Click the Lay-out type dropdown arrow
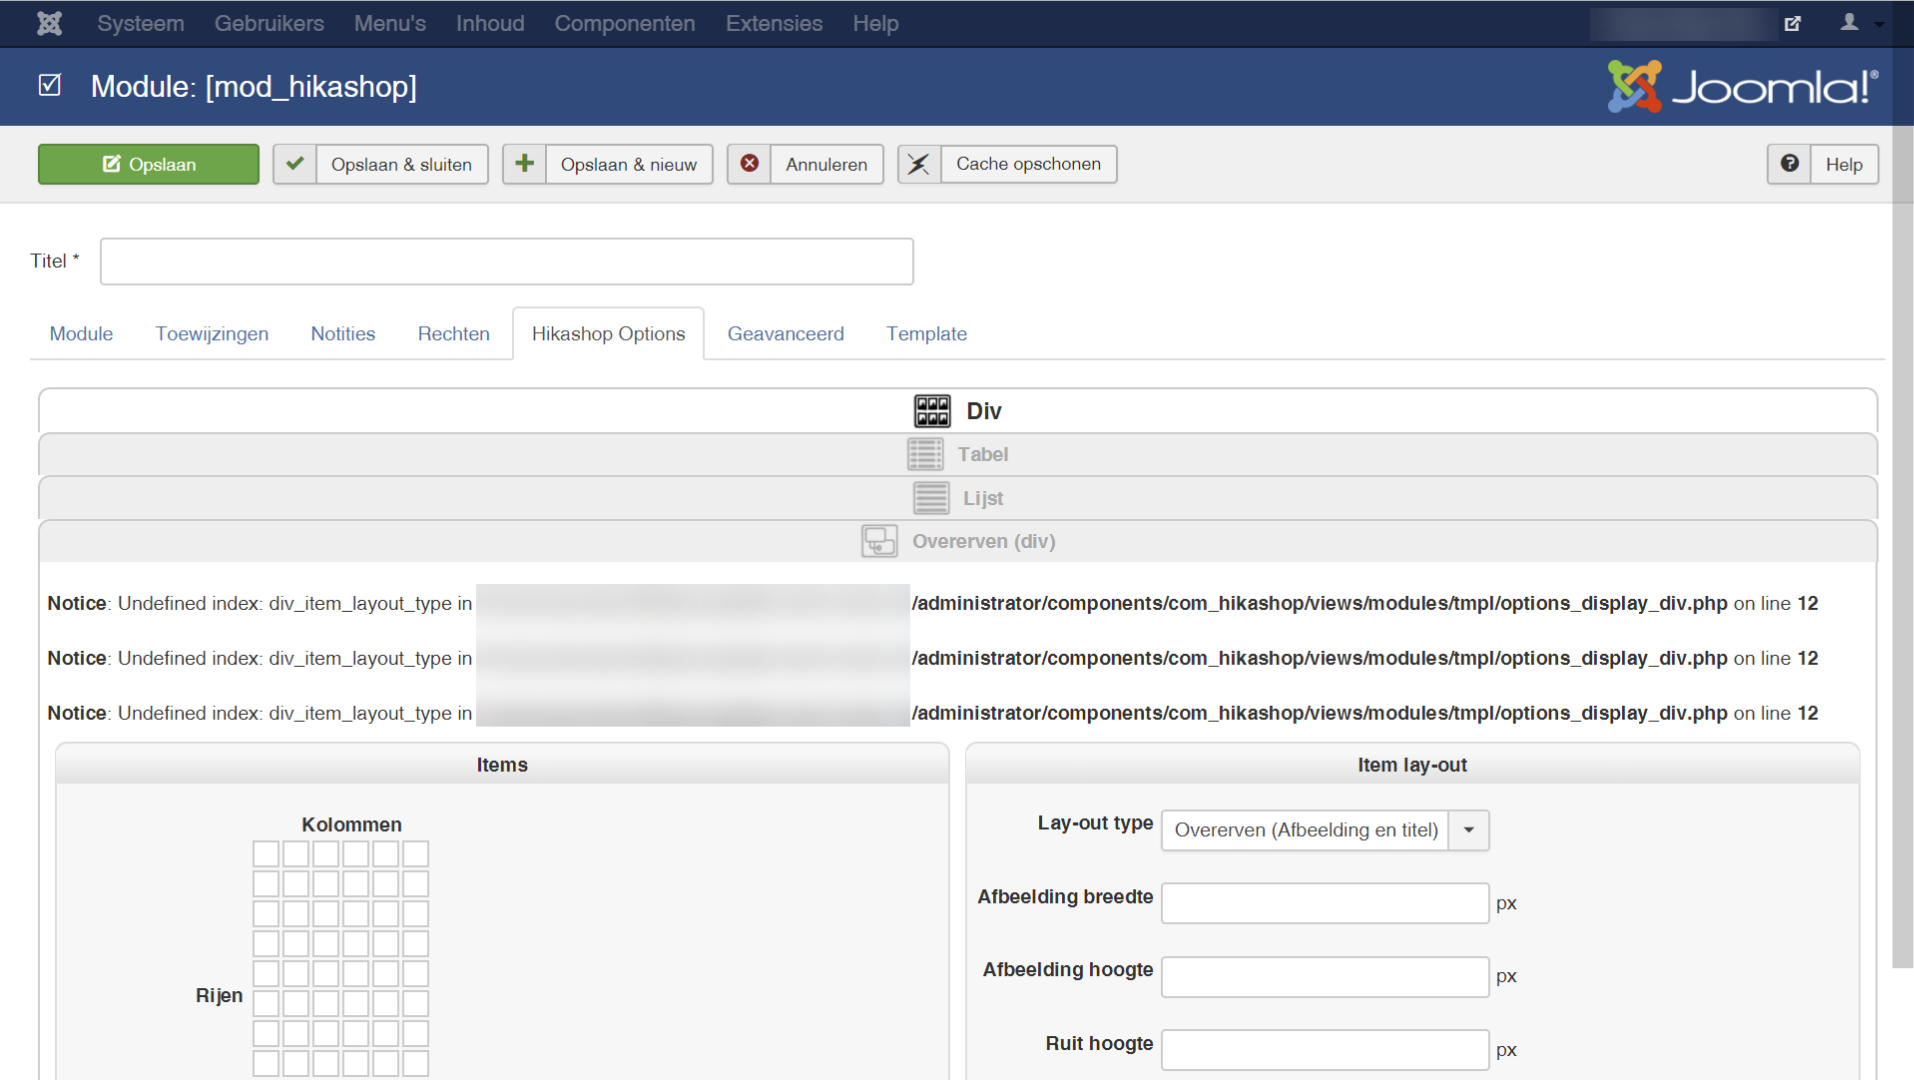Image resolution: width=1914 pixels, height=1080 pixels. click(x=1469, y=830)
